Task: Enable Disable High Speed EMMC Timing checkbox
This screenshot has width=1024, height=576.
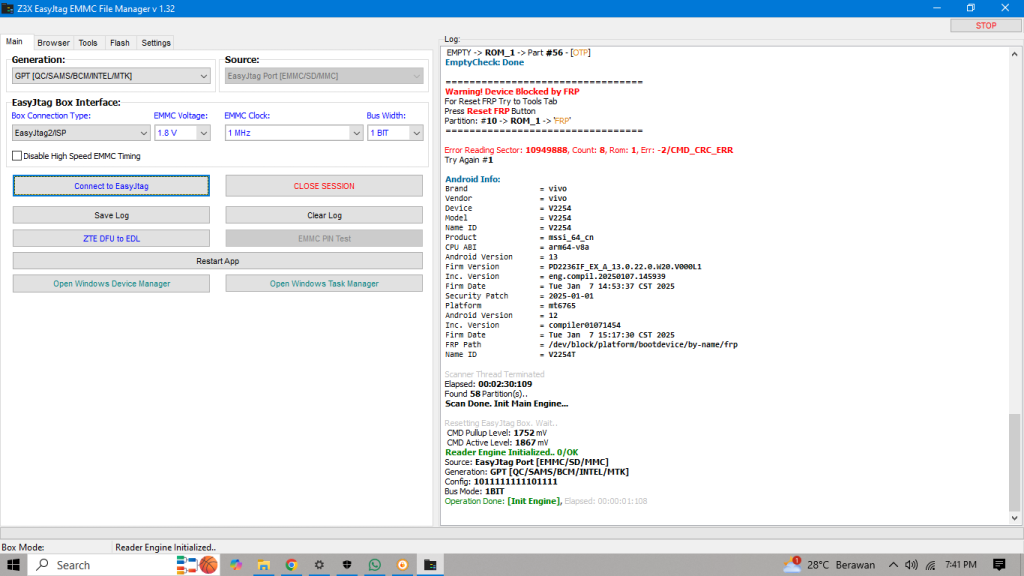Action: 17,156
